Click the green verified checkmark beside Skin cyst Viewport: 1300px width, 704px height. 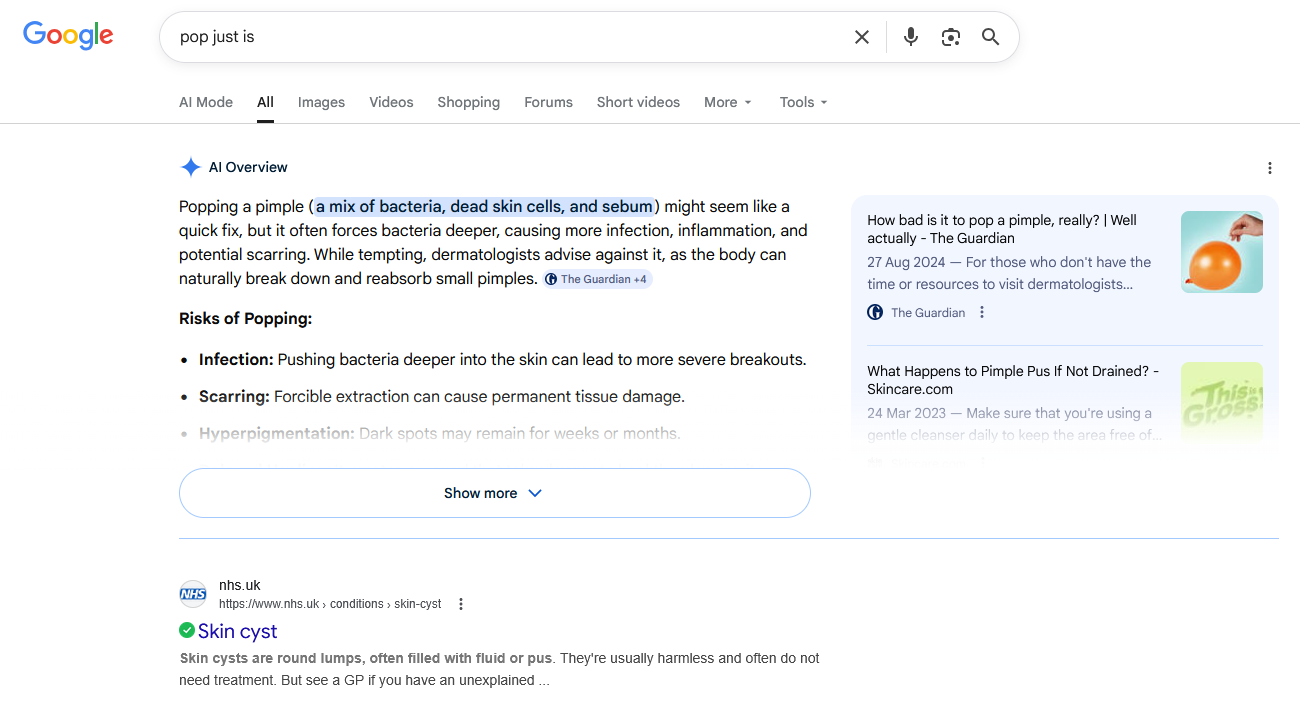pyautogui.click(x=187, y=630)
